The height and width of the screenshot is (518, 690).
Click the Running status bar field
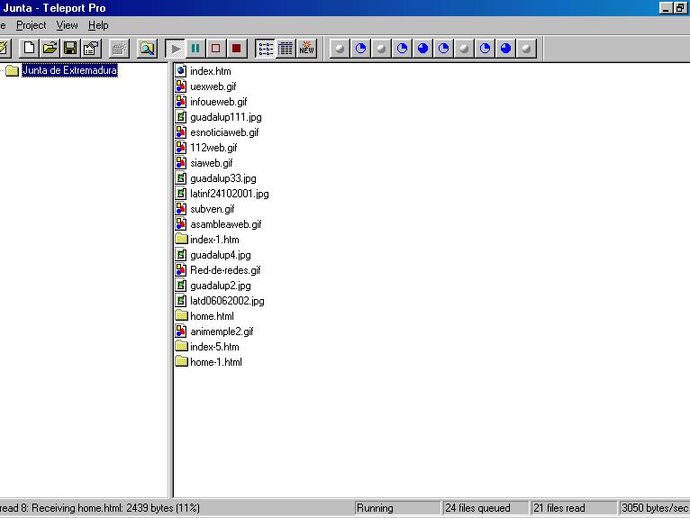[397, 508]
